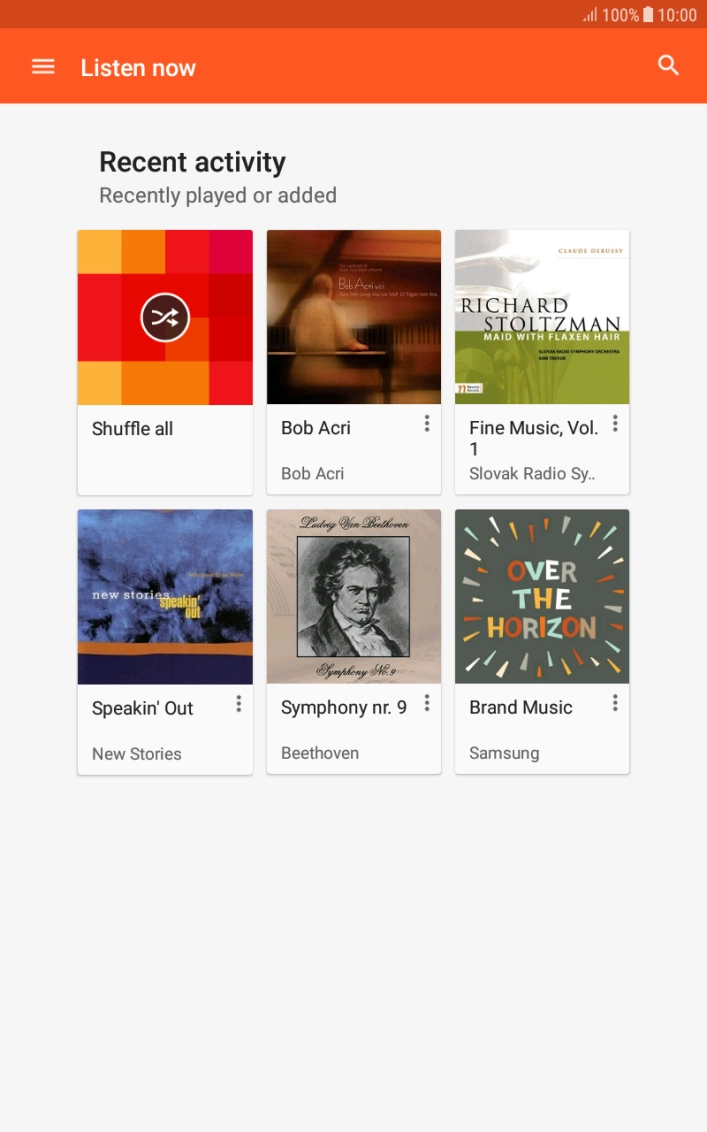Open Fine Music, Vol. 1 options menu
Screen dimensions: 707x1132
[615, 424]
